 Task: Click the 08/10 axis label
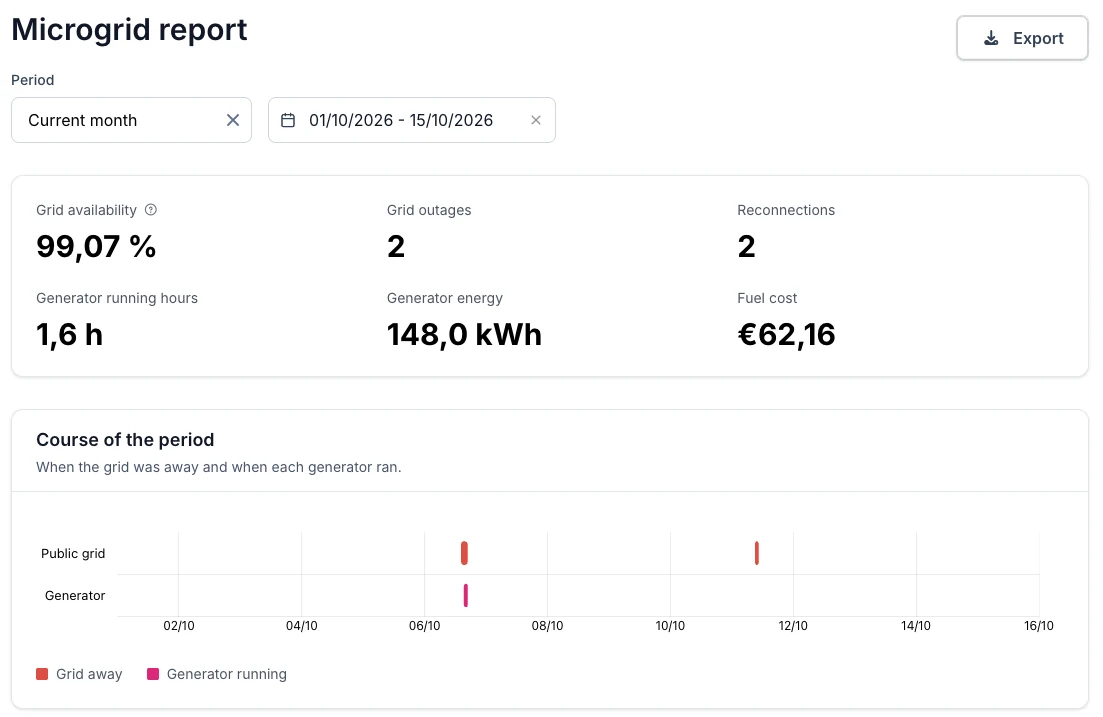tap(547, 626)
